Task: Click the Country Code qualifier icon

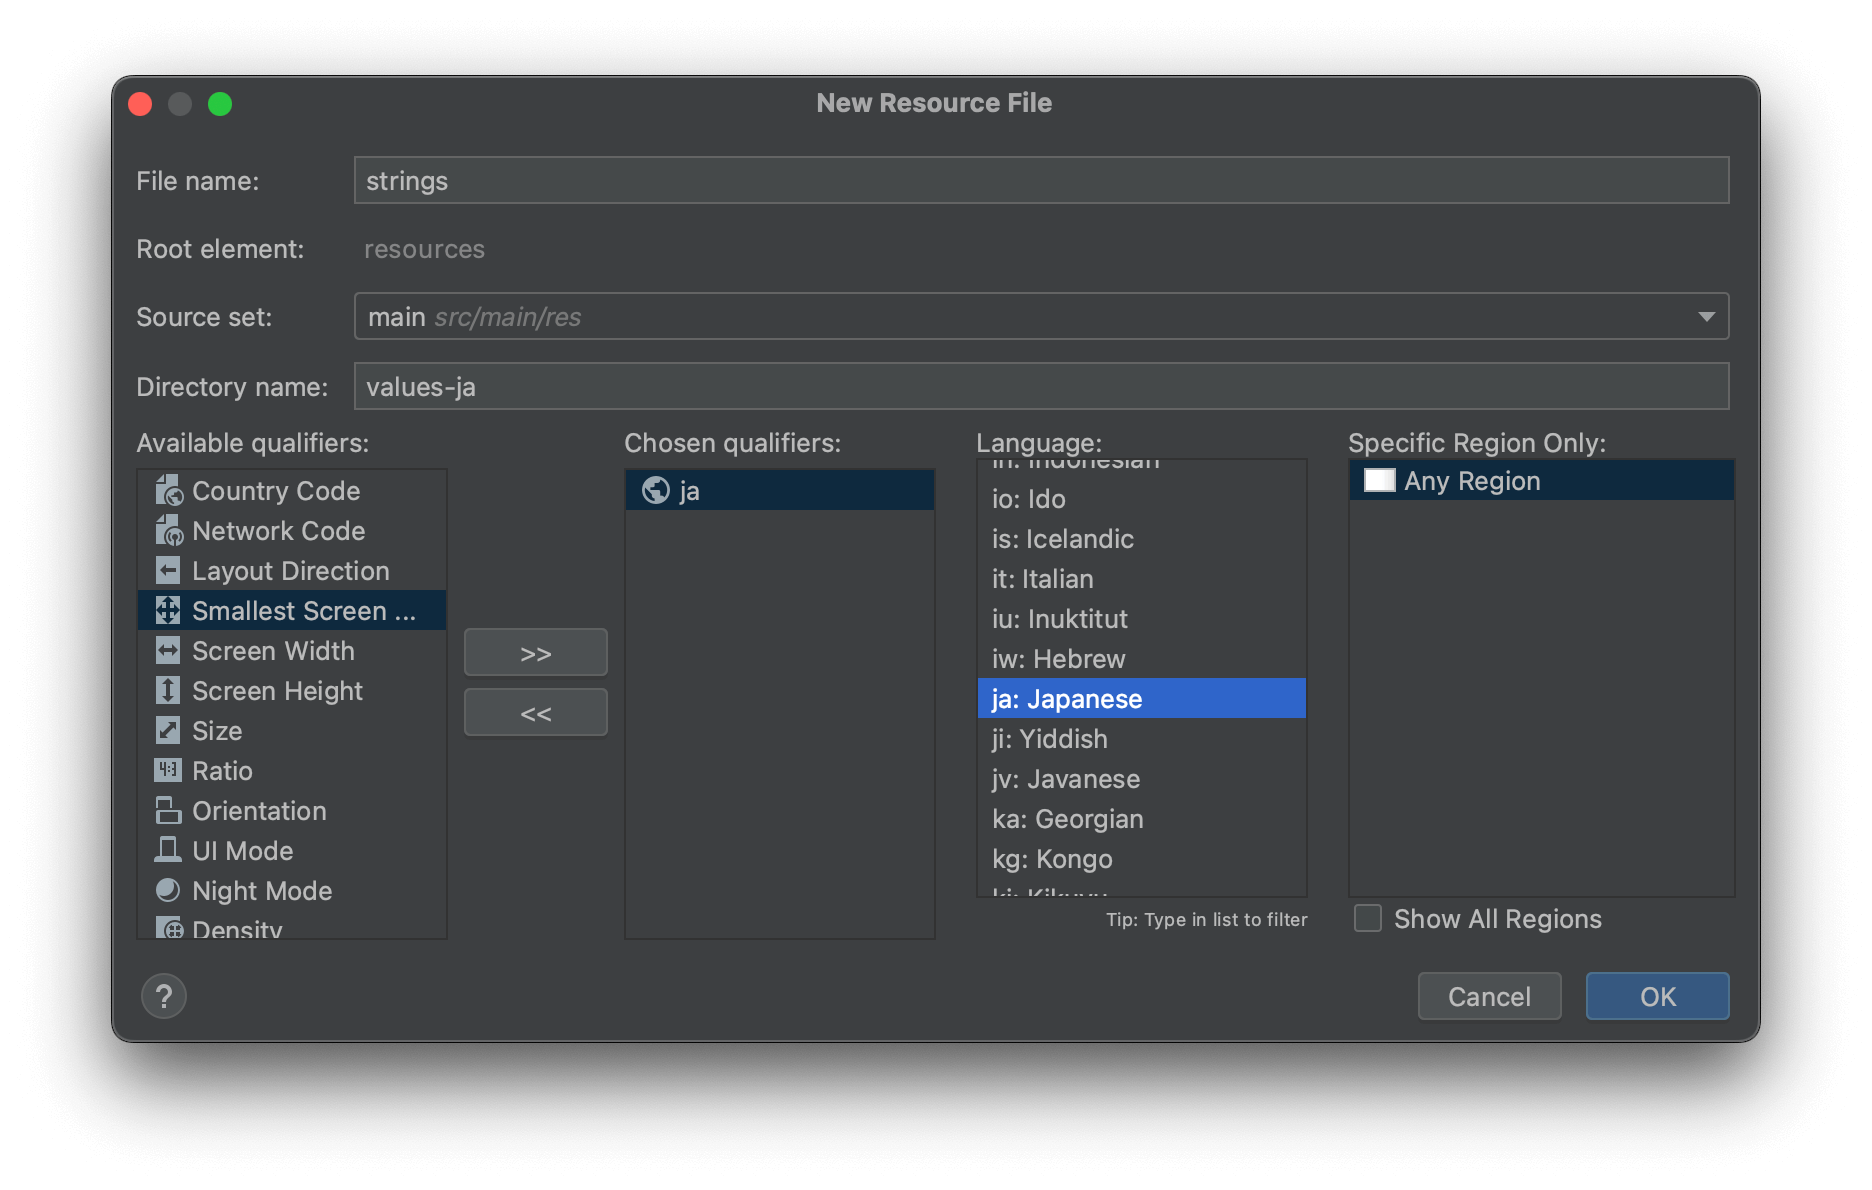Action: pos(168,491)
